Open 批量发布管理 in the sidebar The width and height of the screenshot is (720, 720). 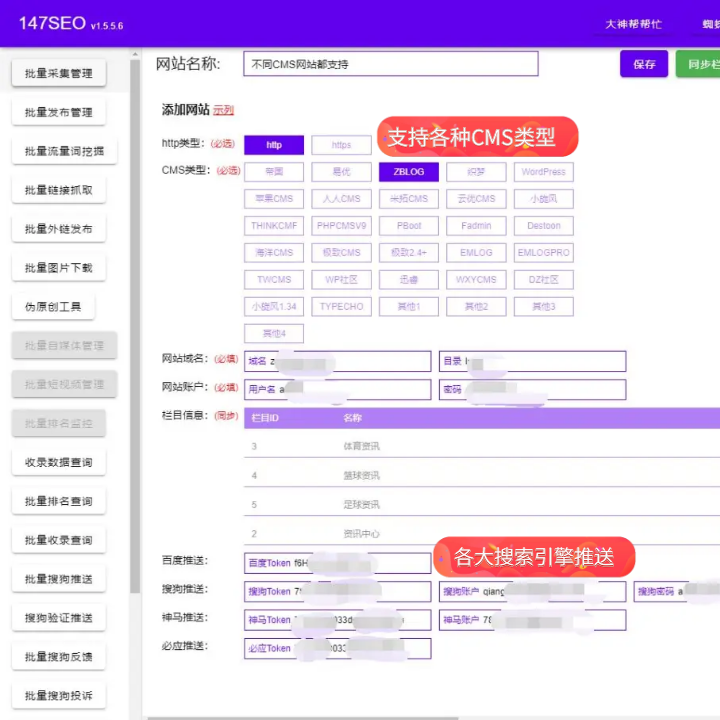59,112
